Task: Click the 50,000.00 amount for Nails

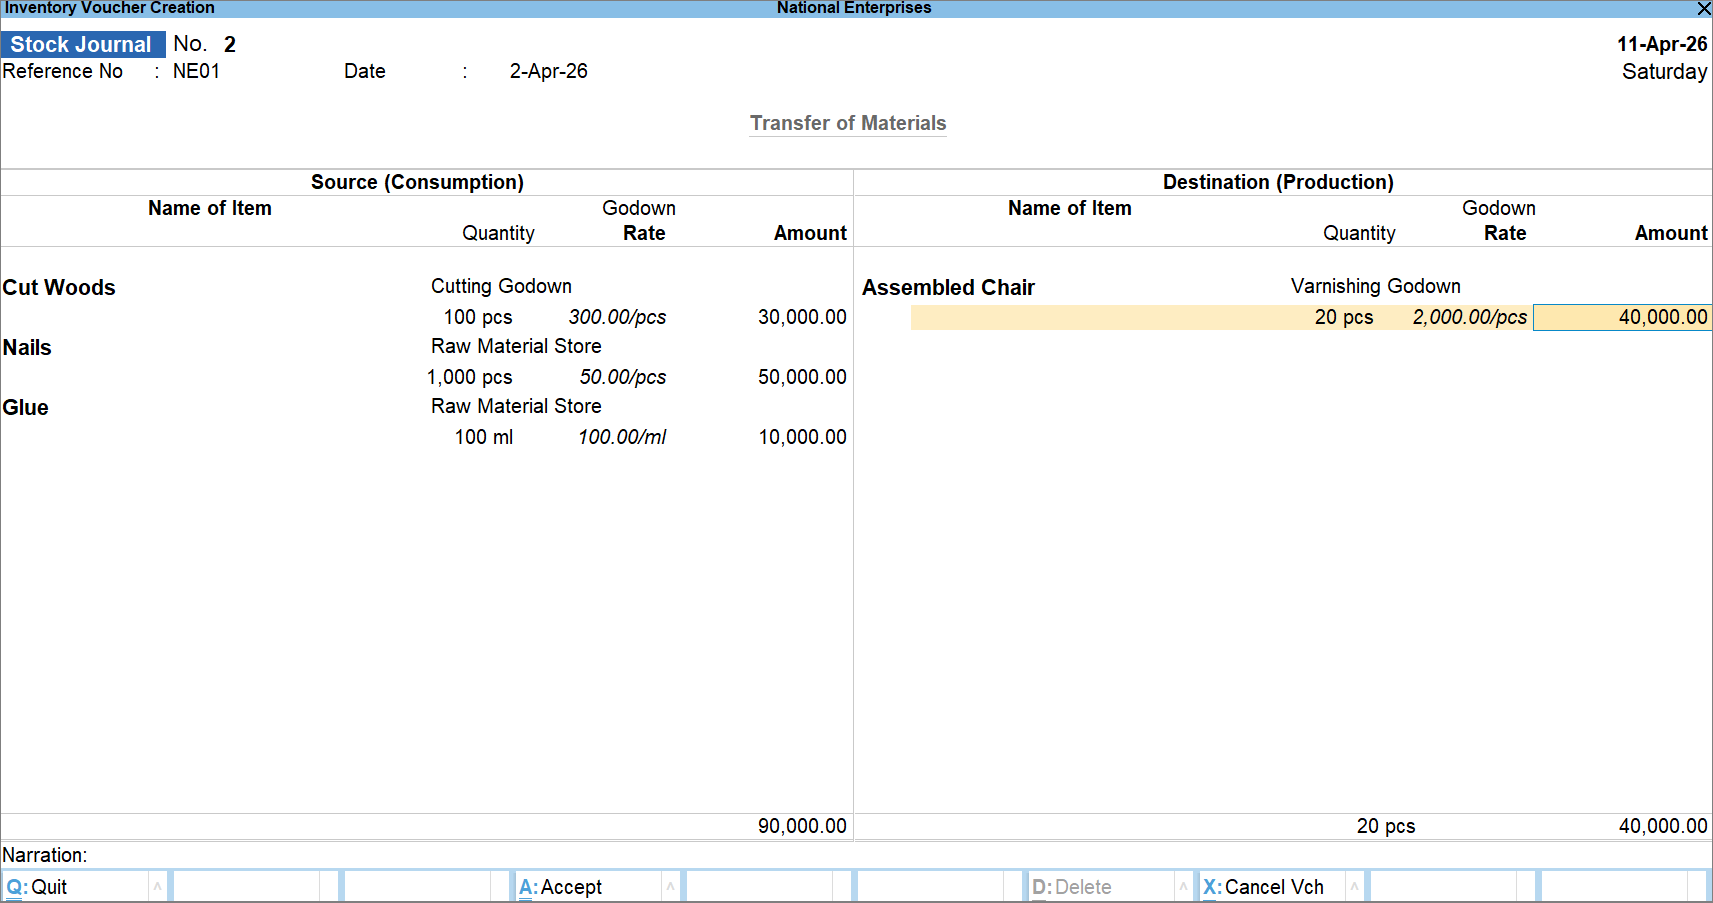Action: (x=802, y=377)
